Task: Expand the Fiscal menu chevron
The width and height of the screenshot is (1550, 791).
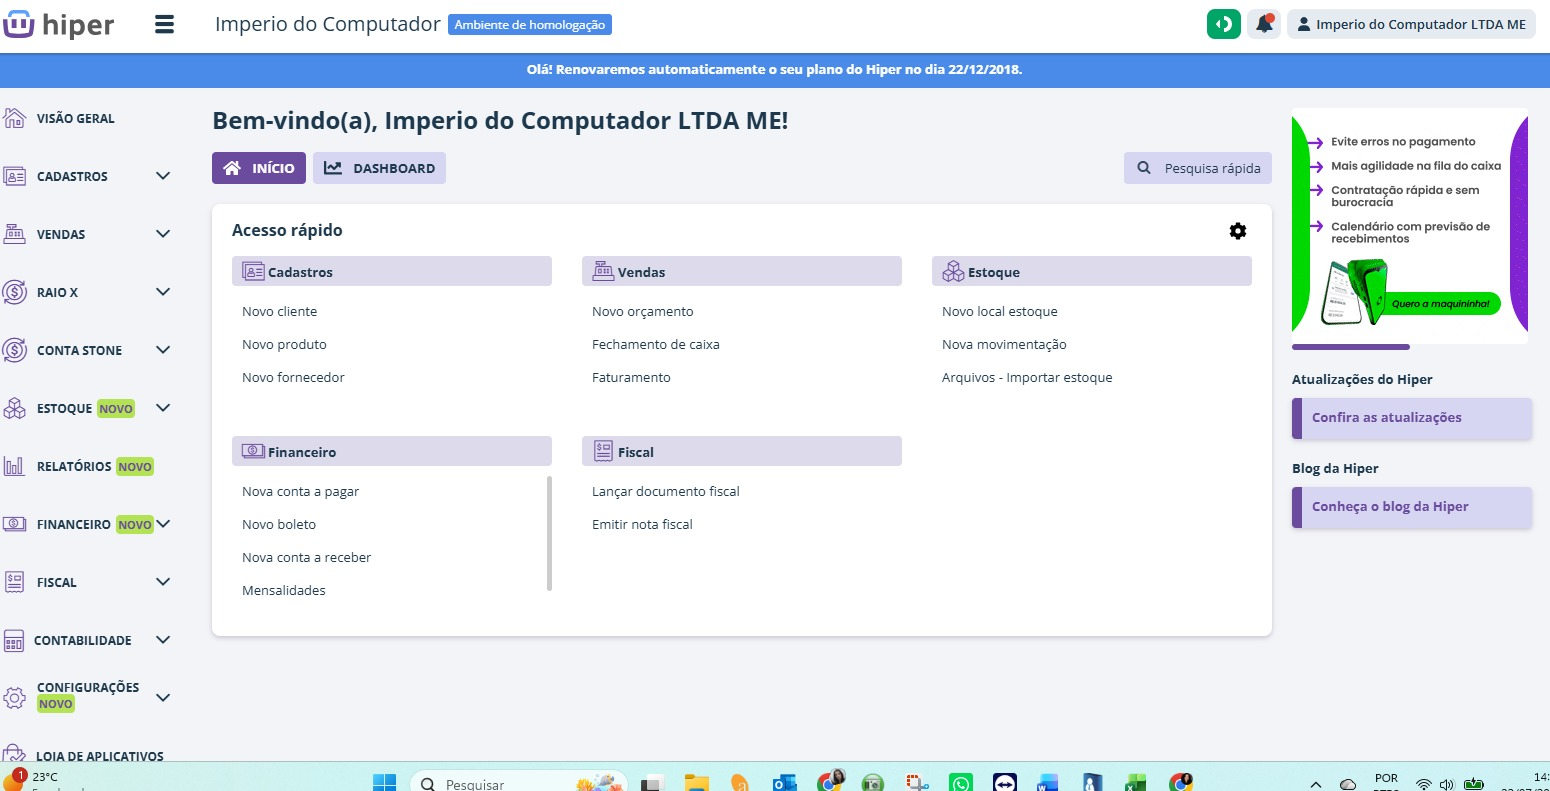Action: (163, 582)
